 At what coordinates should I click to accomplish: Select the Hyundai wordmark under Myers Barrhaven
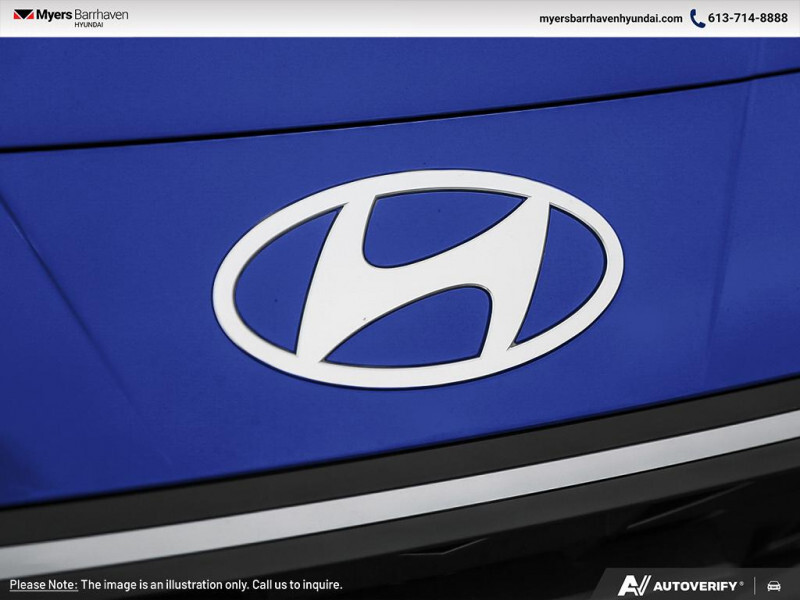click(x=87, y=26)
